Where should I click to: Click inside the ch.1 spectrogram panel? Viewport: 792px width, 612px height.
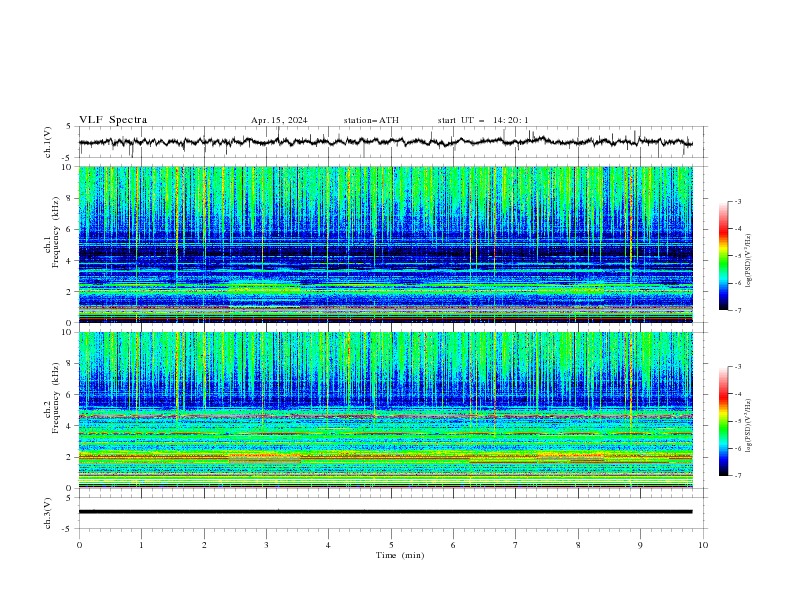pos(385,244)
